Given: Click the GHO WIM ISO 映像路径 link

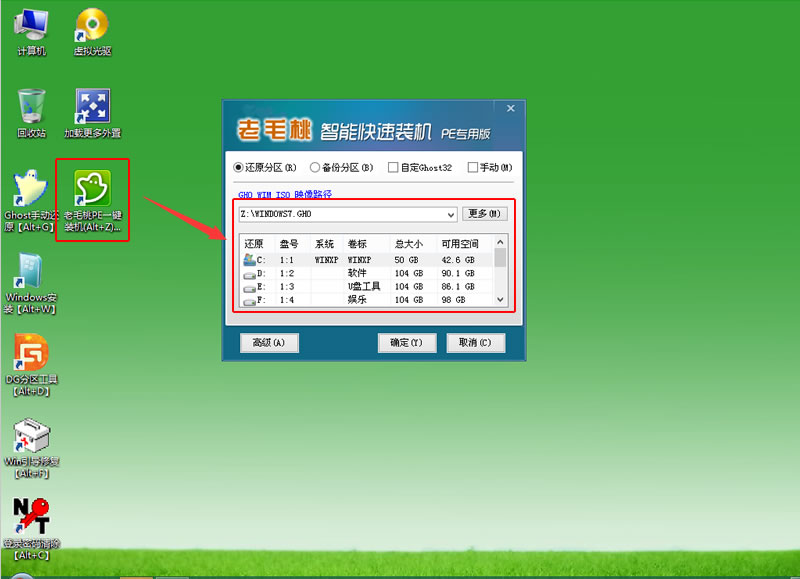Looking at the screenshot, I should (x=285, y=194).
